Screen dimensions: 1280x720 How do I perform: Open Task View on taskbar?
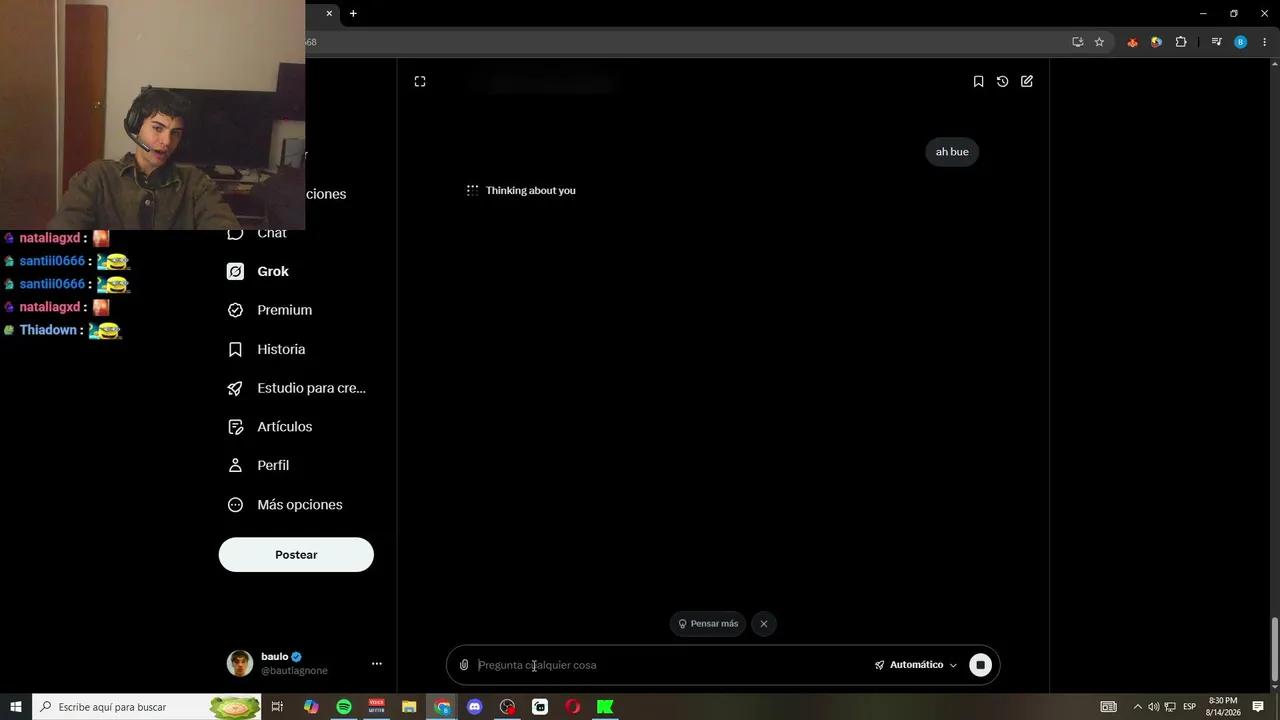click(278, 707)
